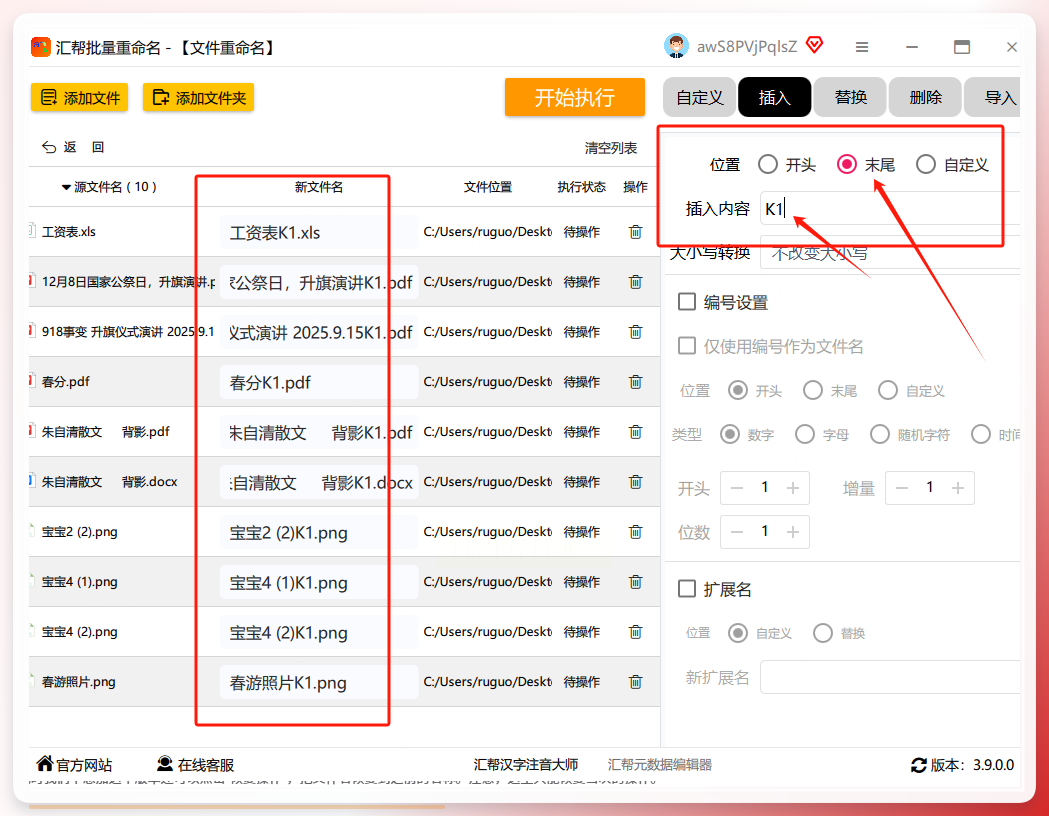The height and width of the screenshot is (816, 1049).
Task: Click the version refresh icon
Action: [919, 765]
